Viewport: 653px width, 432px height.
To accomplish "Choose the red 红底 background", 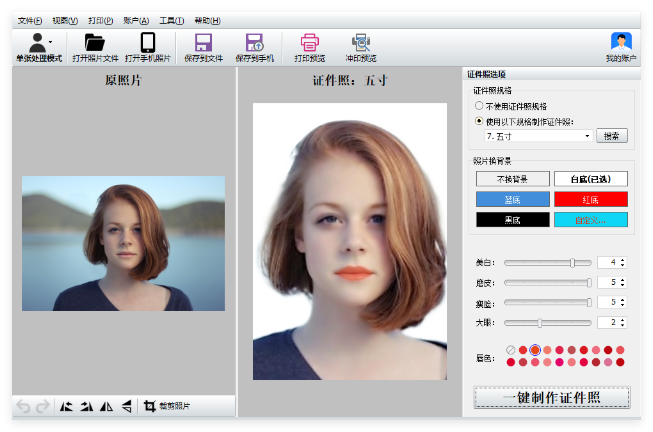I will 591,200.
